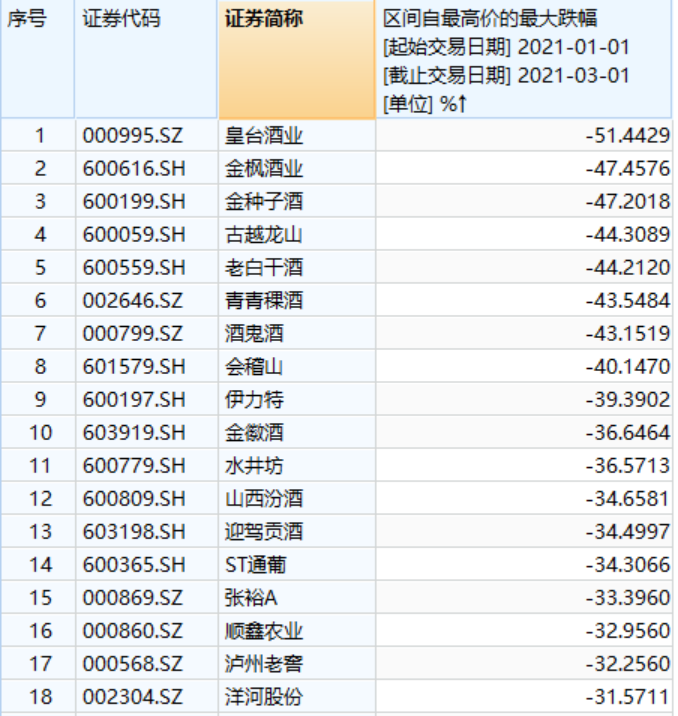This screenshot has width=678, height=716.
Task: Click the value -43.1519
Action: tap(628, 333)
